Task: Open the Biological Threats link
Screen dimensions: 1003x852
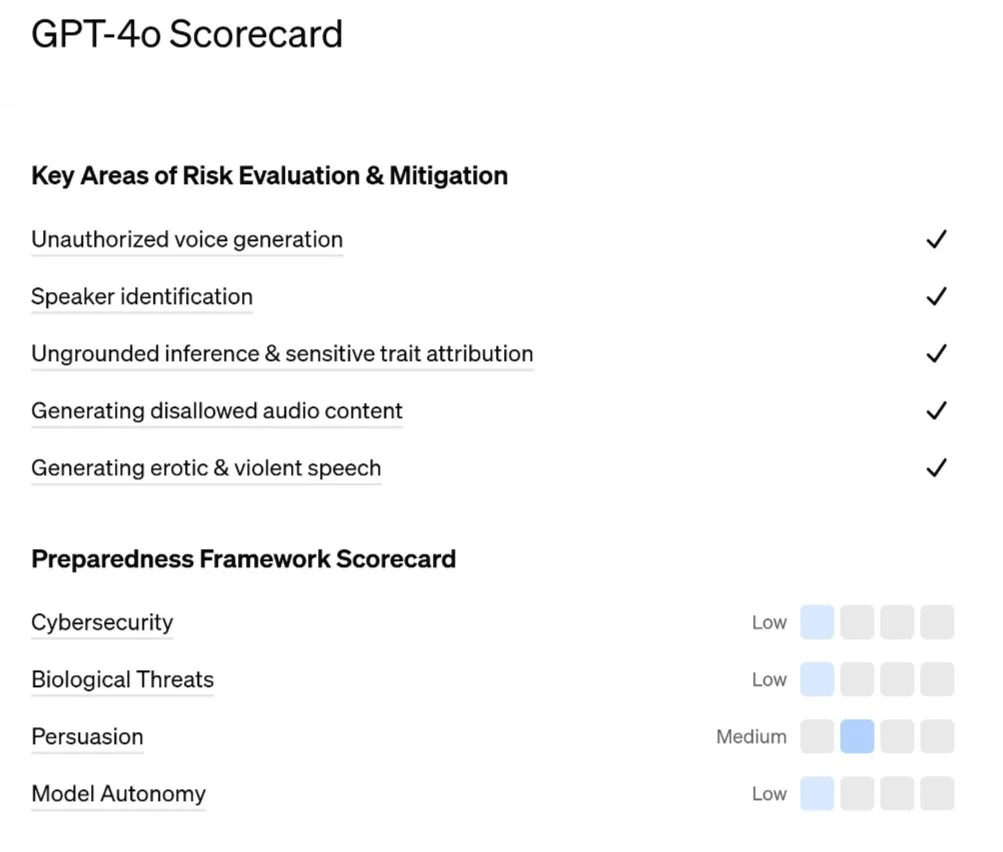Action: click(x=122, y=679)
